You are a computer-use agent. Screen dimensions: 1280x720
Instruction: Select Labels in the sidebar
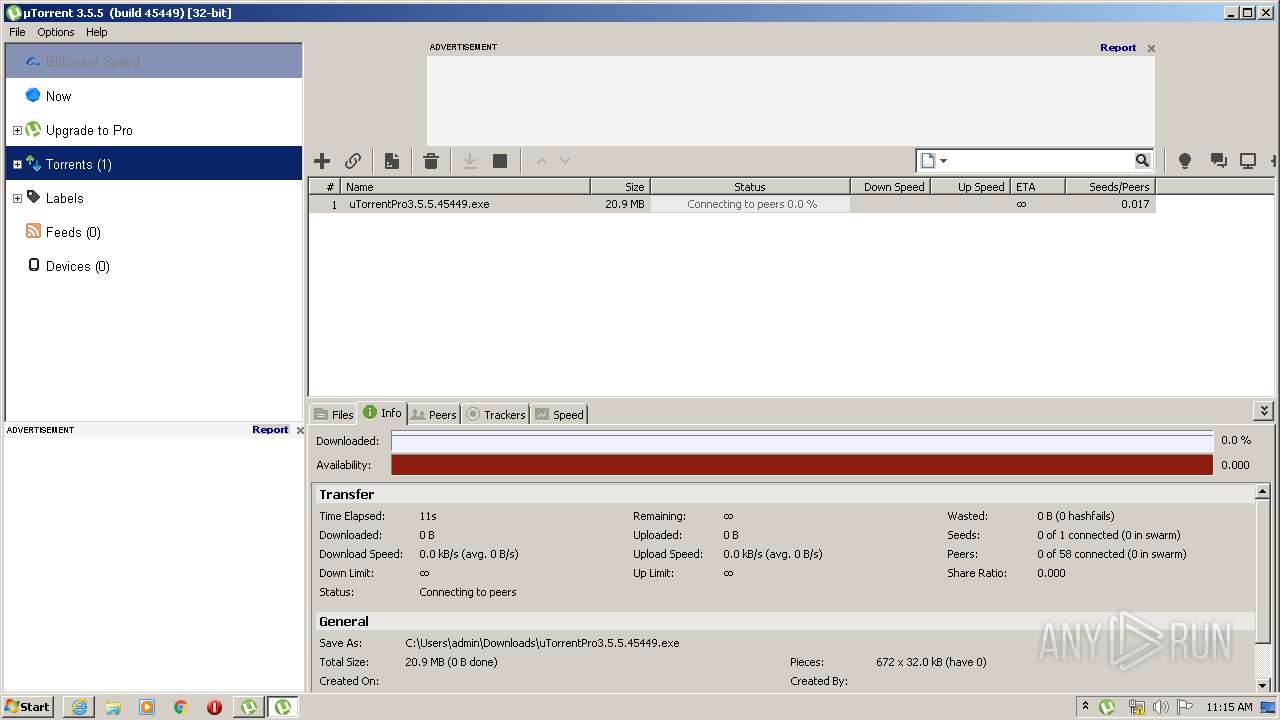[154, 198]
